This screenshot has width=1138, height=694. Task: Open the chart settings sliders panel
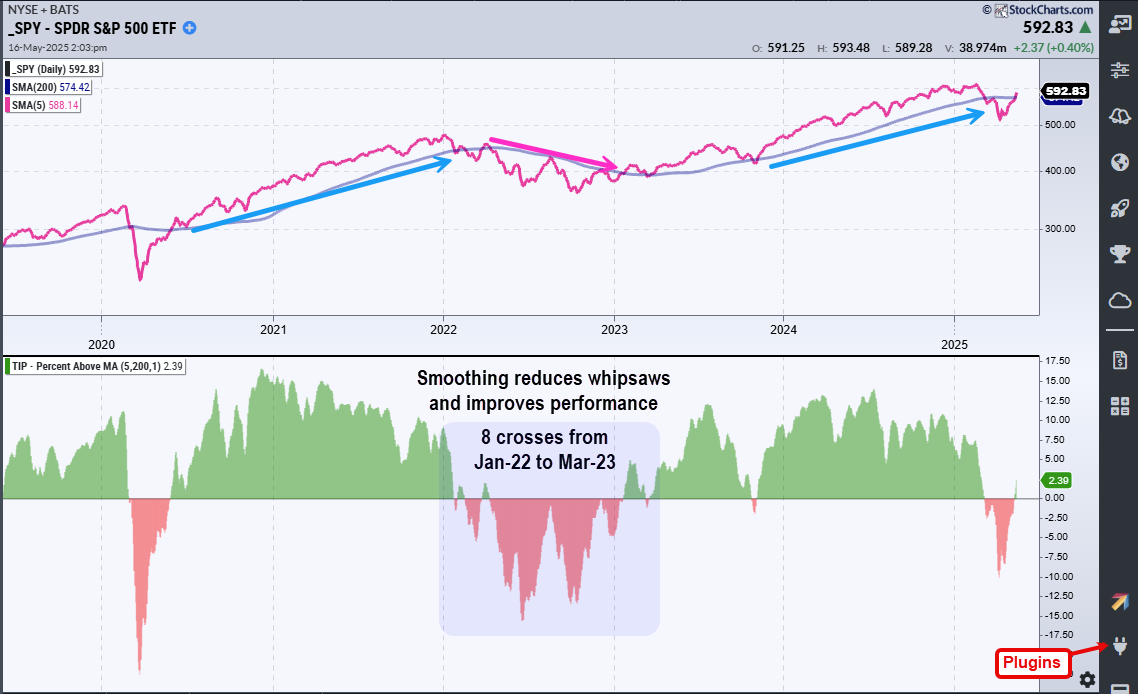point(1120,70)
